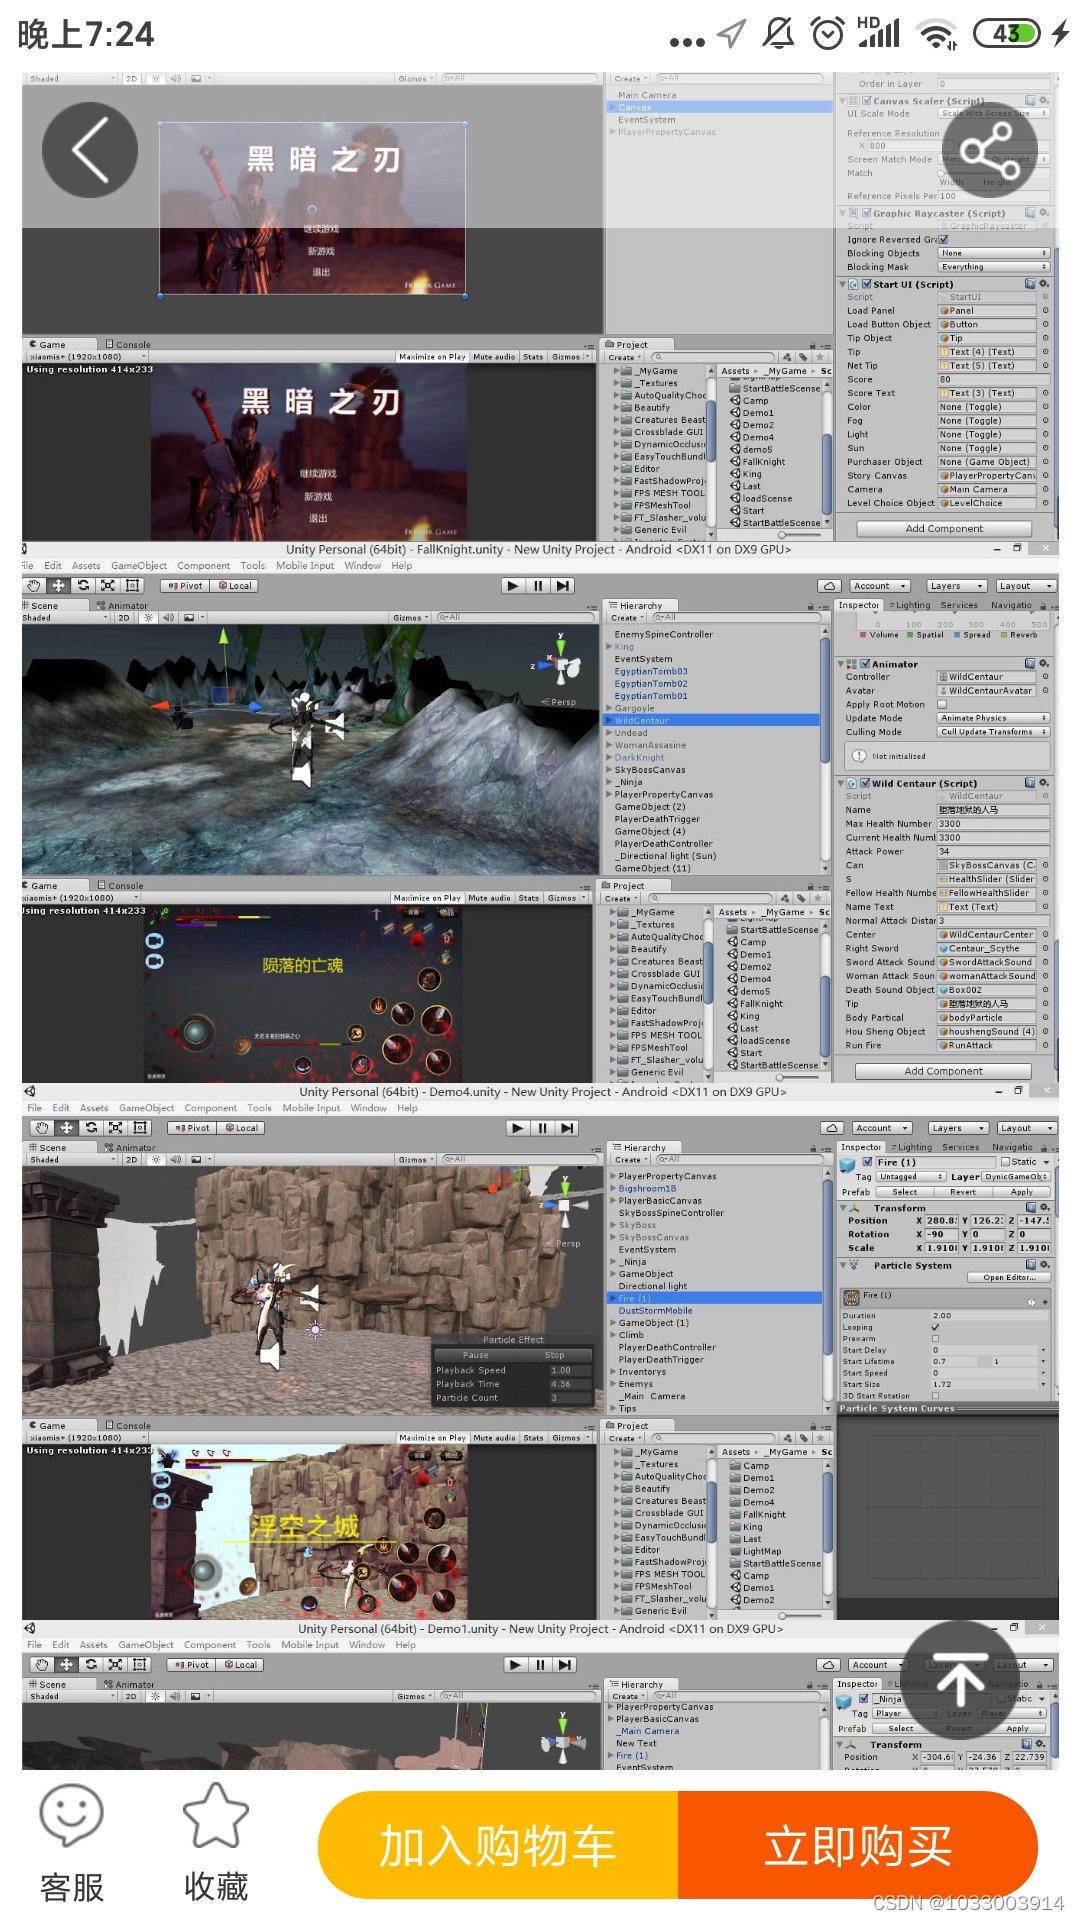Tap the back-to-top arrow button
This screenshot has width=1080, height=1920.
960,1681
